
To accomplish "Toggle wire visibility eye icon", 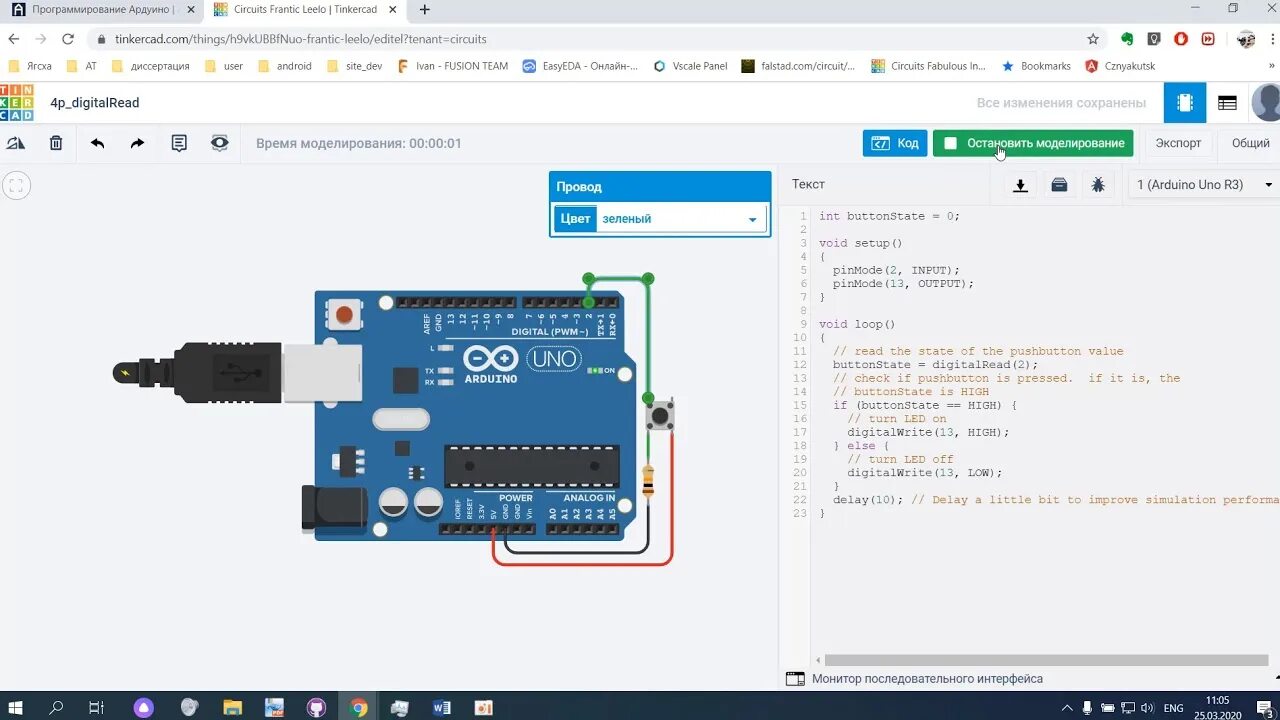I will click(220, 143).
